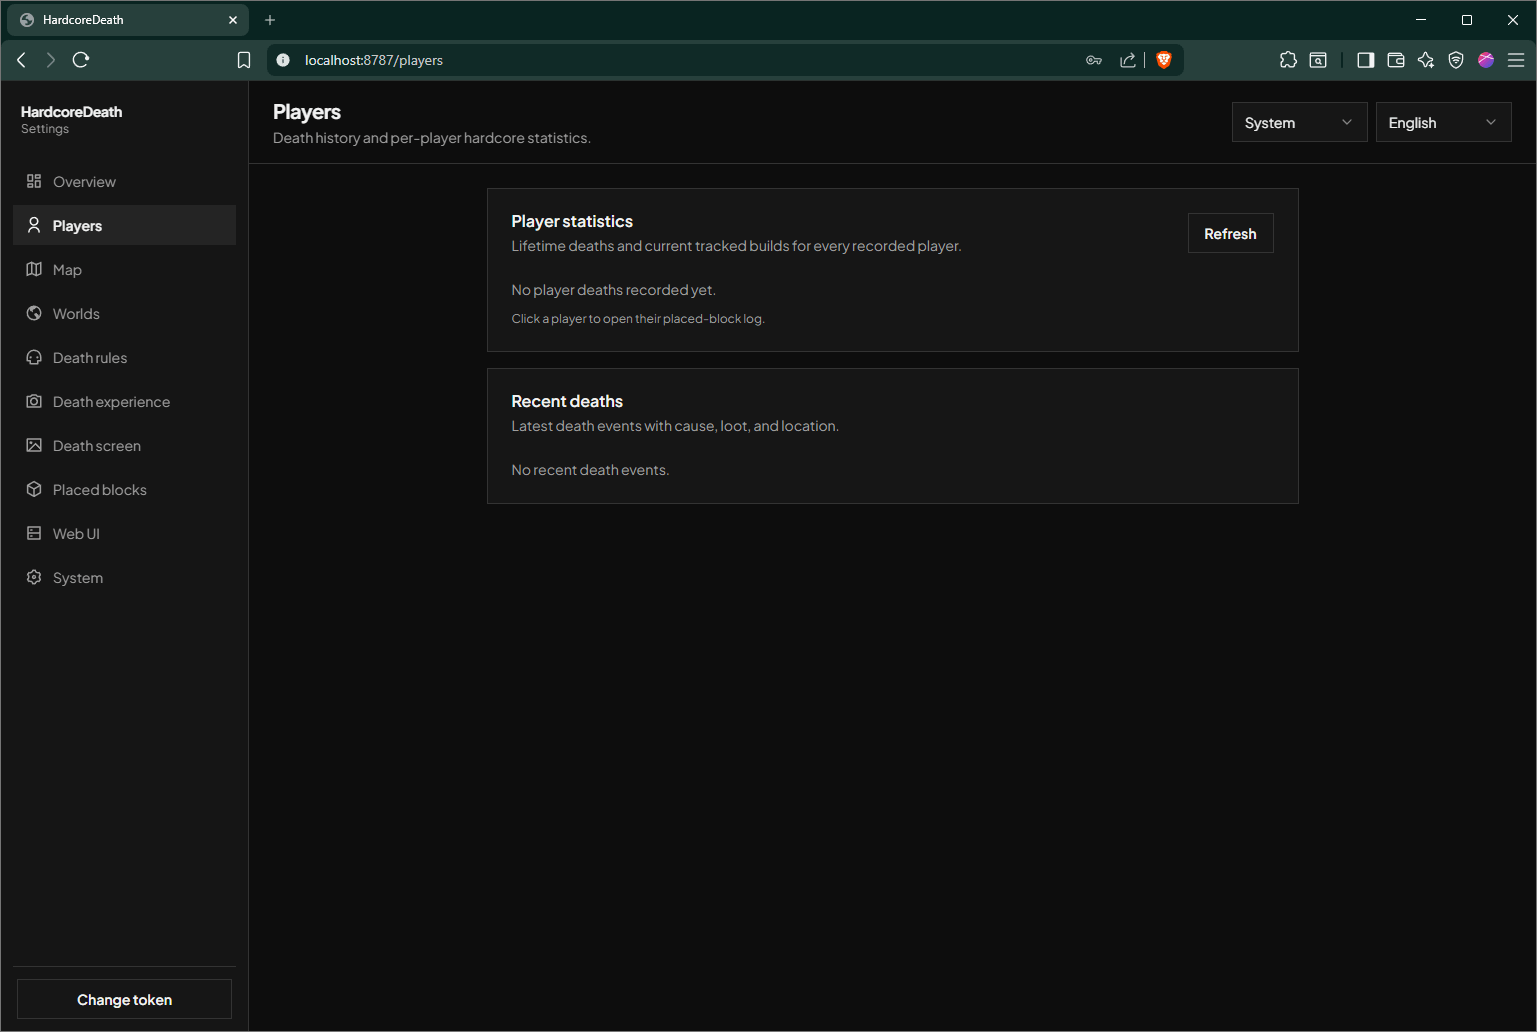1537x1032 pixels.
Task: Click the Players person icon in sidebar
Action: (34, 225)
